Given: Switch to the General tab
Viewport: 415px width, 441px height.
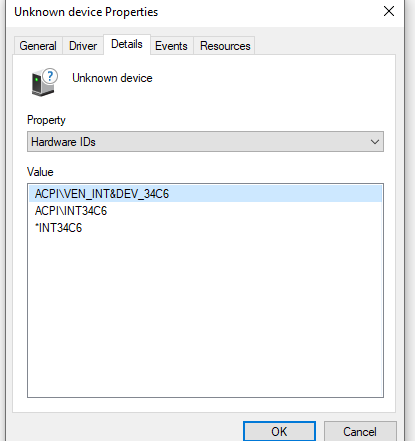Looking at the screenshot, I should [38, 46].
